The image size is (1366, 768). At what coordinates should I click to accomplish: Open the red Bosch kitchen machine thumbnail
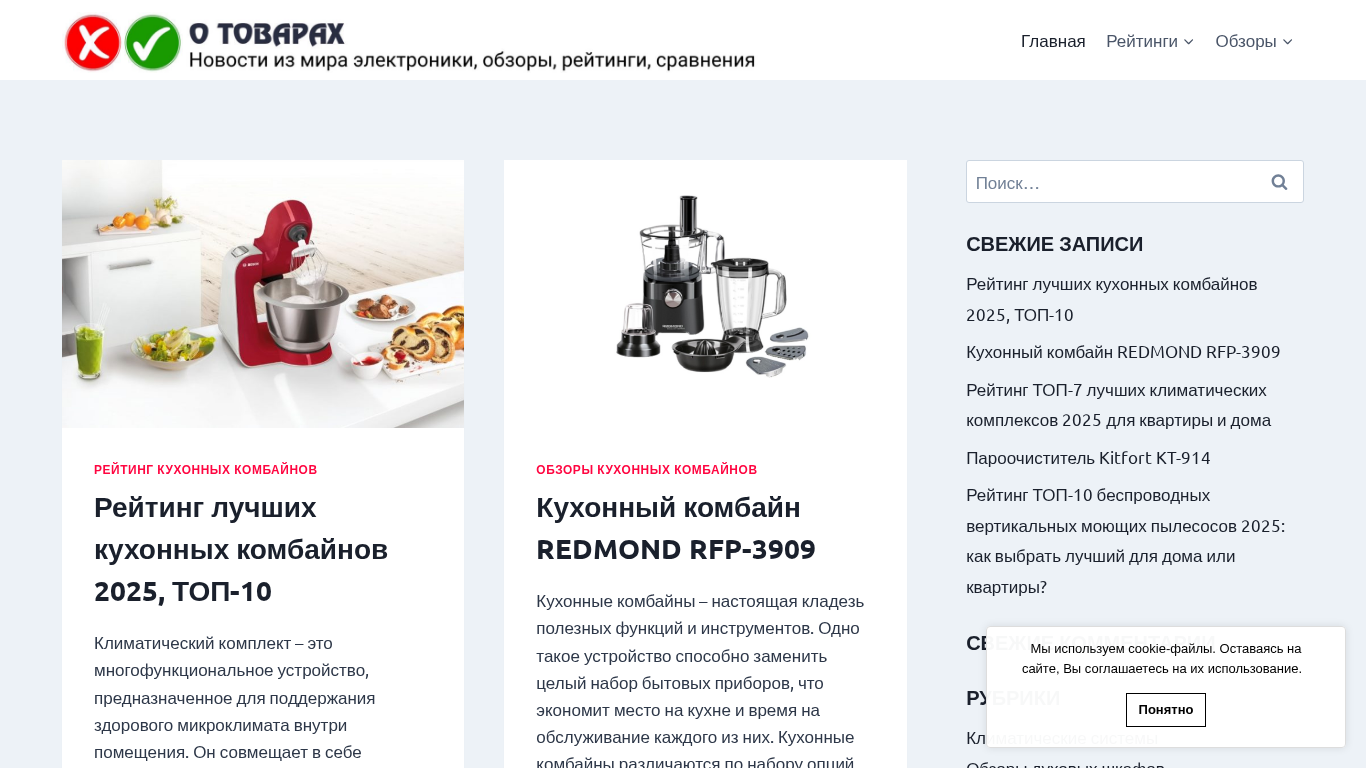(263, 294)
